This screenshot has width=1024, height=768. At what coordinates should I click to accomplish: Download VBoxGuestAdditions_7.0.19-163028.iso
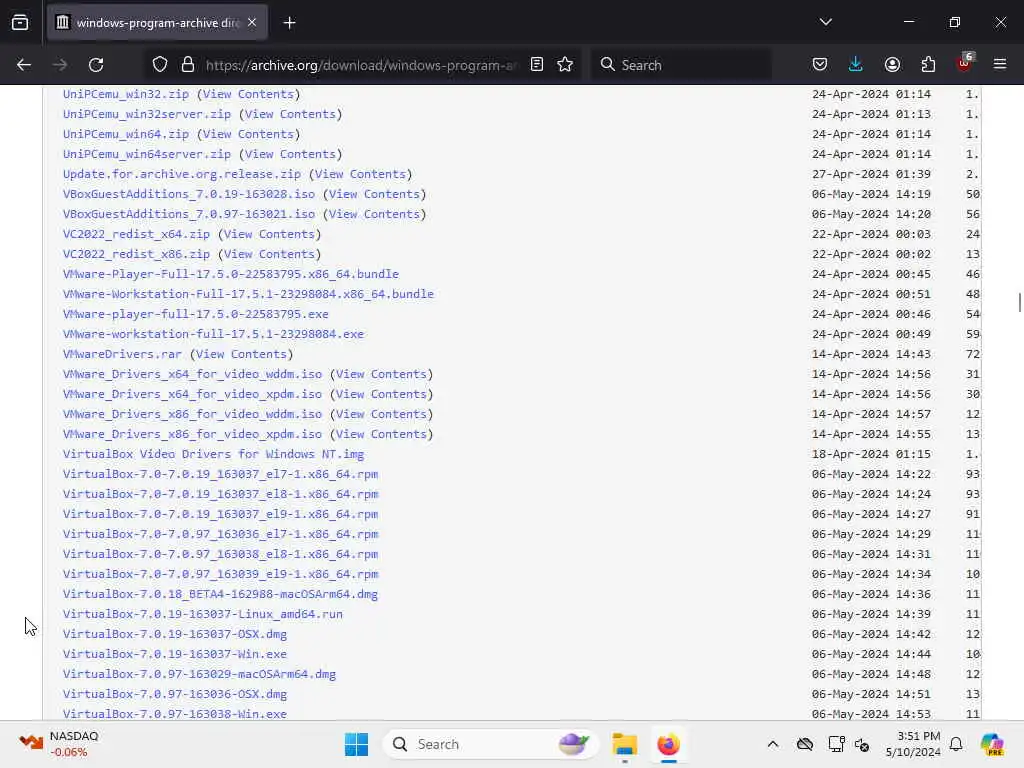(x=189, y=194)
